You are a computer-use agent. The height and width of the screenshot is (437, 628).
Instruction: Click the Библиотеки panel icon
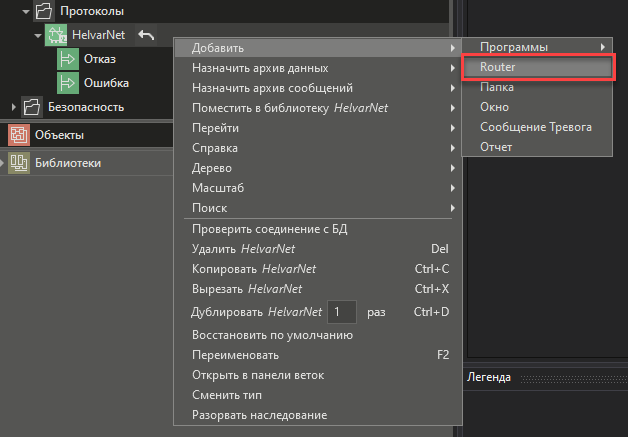[x=18, y=163]
